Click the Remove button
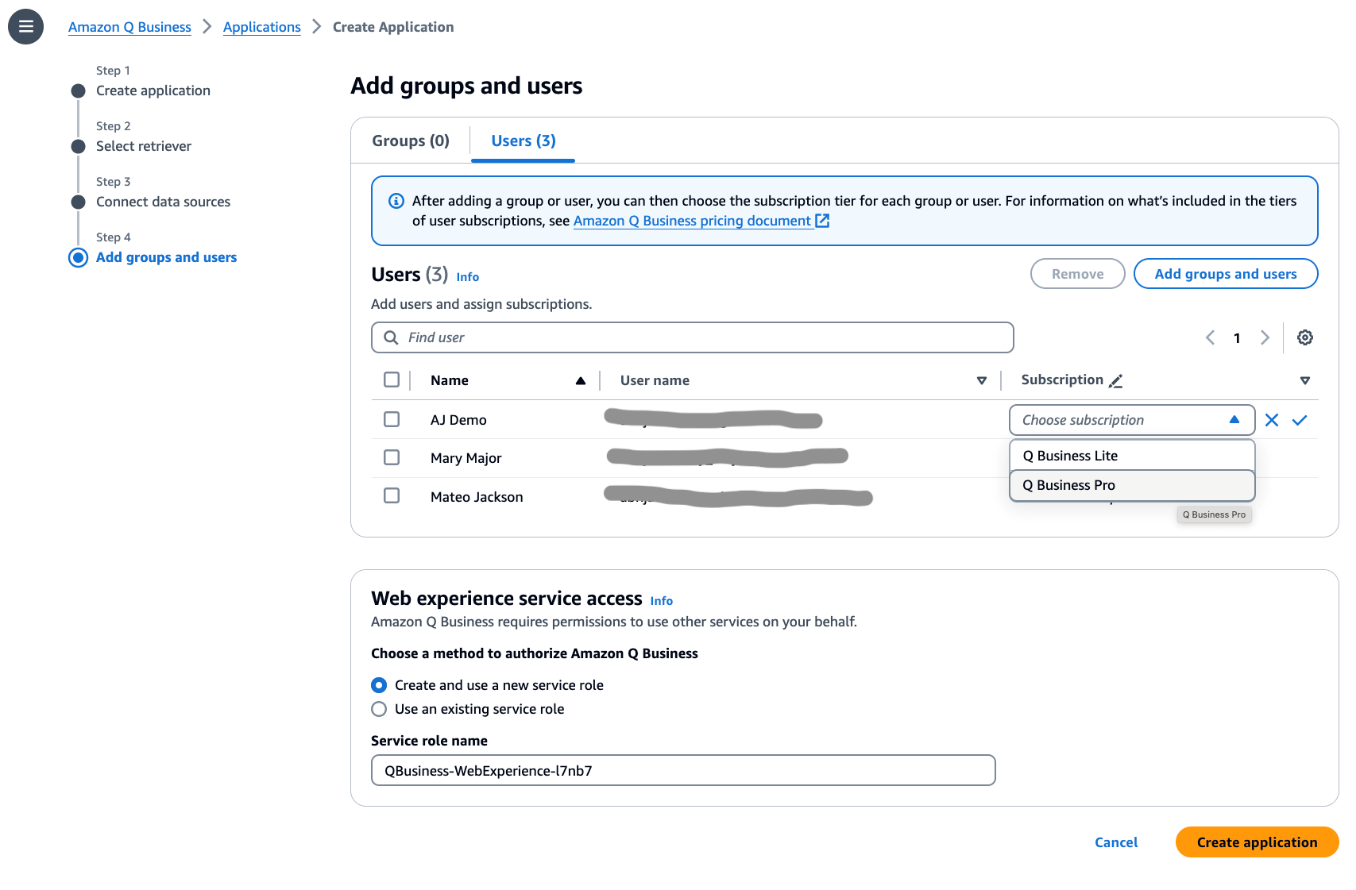 click(1078, 274)
